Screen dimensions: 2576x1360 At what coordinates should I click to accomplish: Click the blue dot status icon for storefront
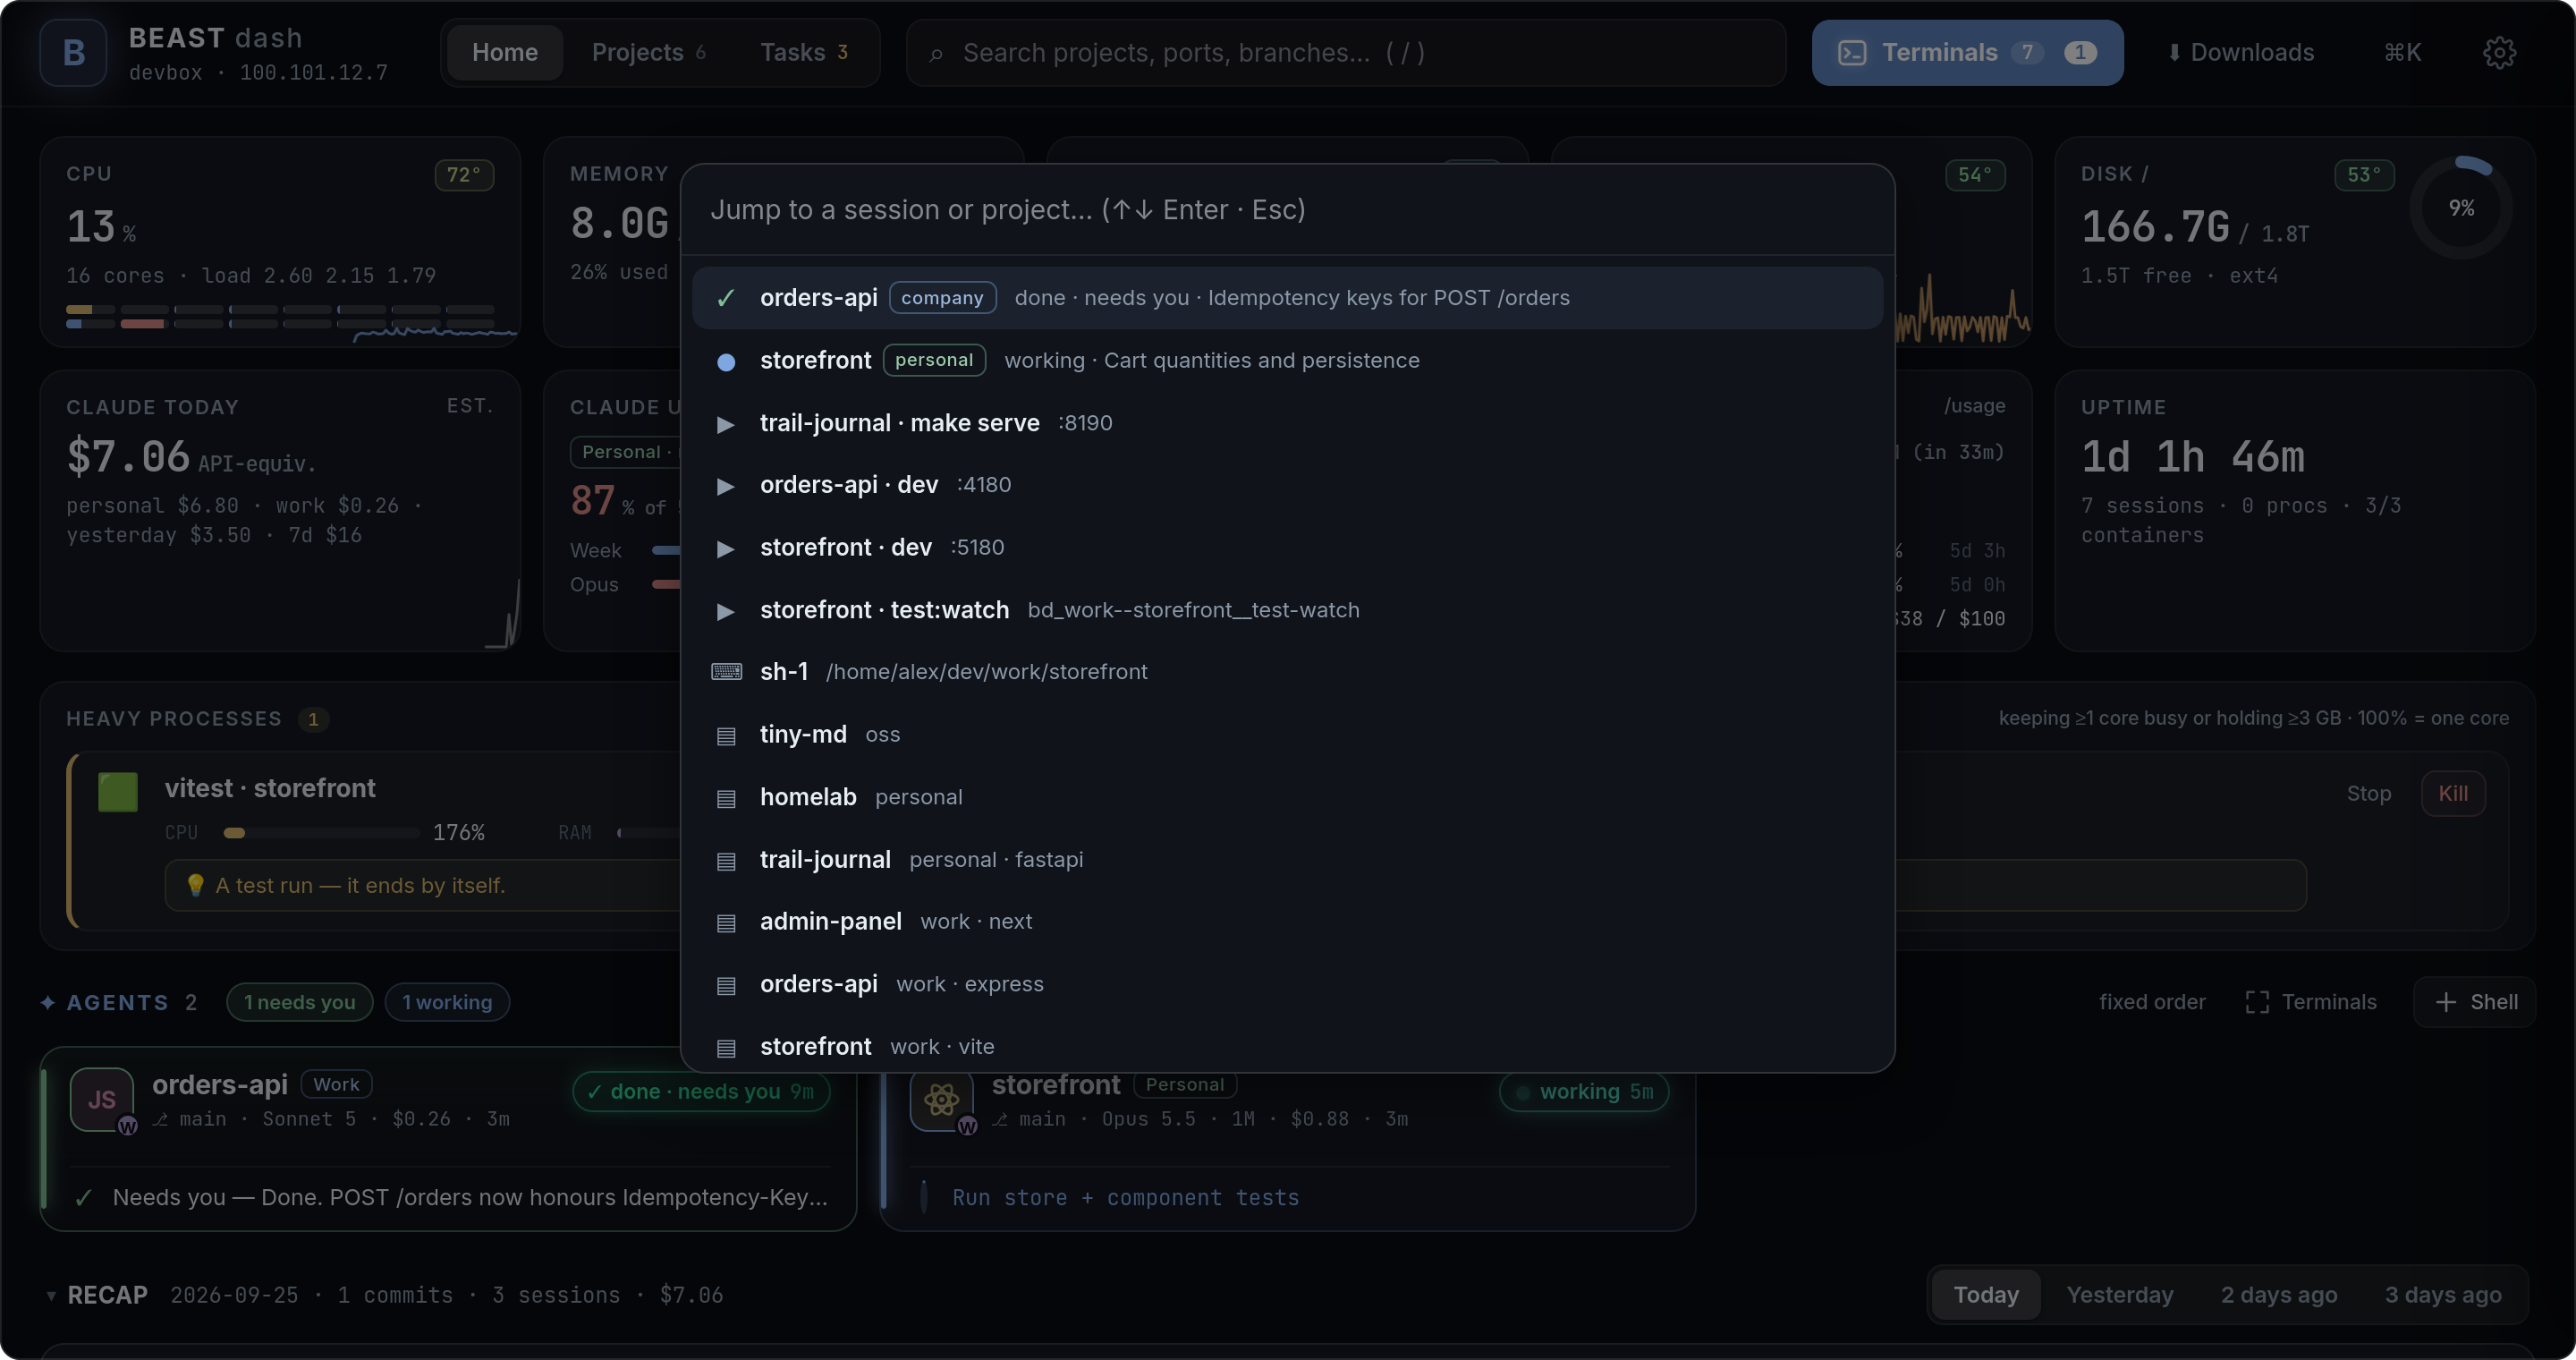click(x=726, y=361)
